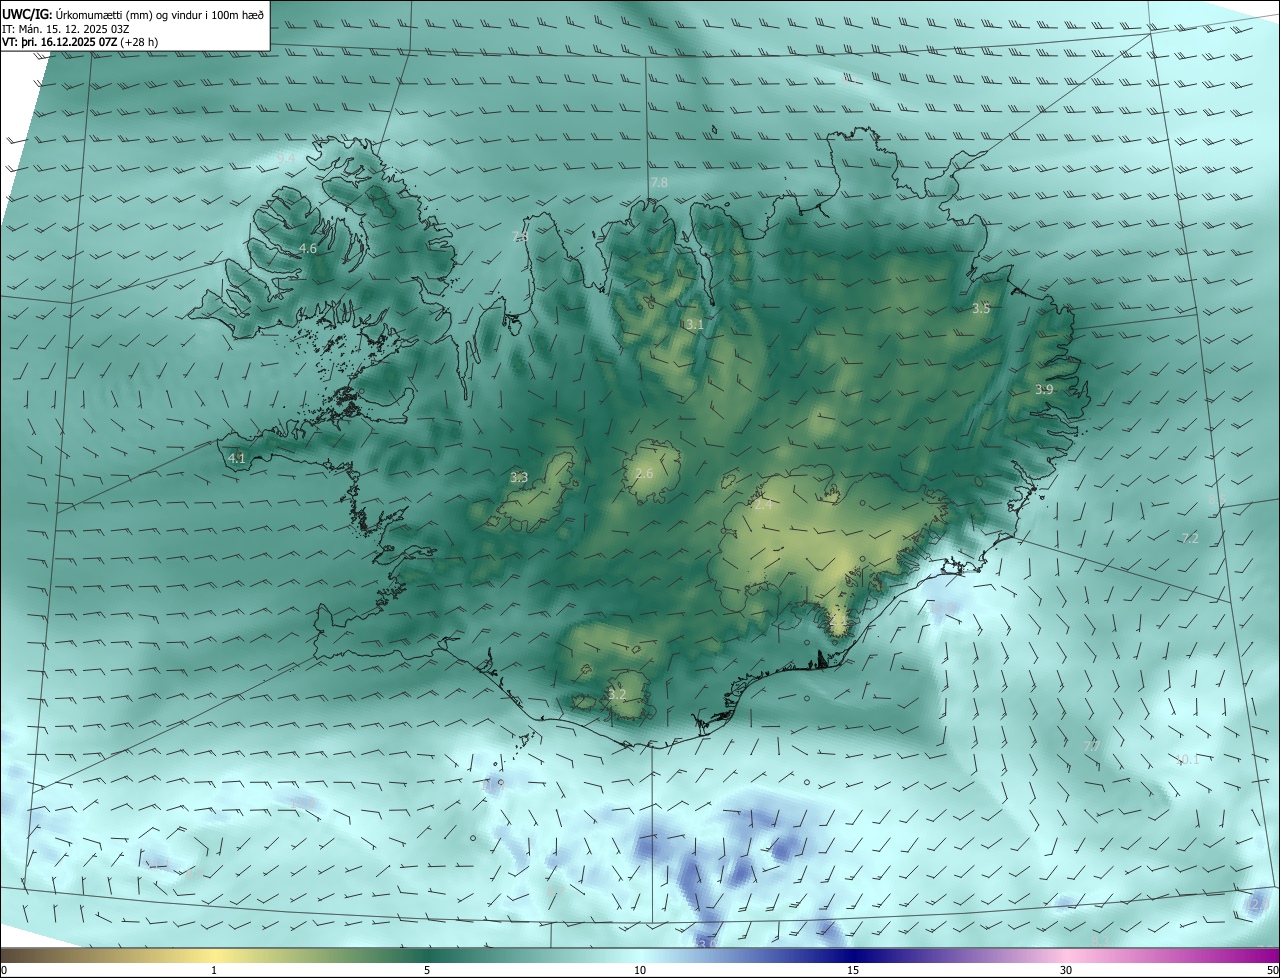Click the "7.2" value off the east coast

pos(1190,539)
